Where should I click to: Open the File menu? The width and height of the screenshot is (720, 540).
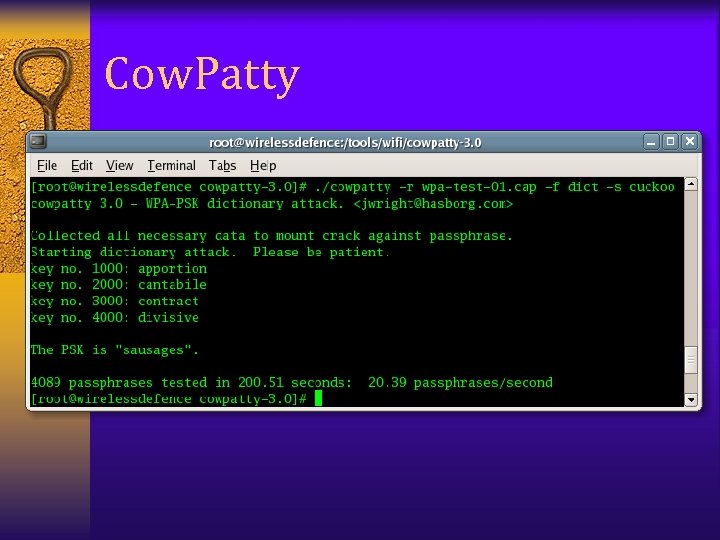point(47,165)
